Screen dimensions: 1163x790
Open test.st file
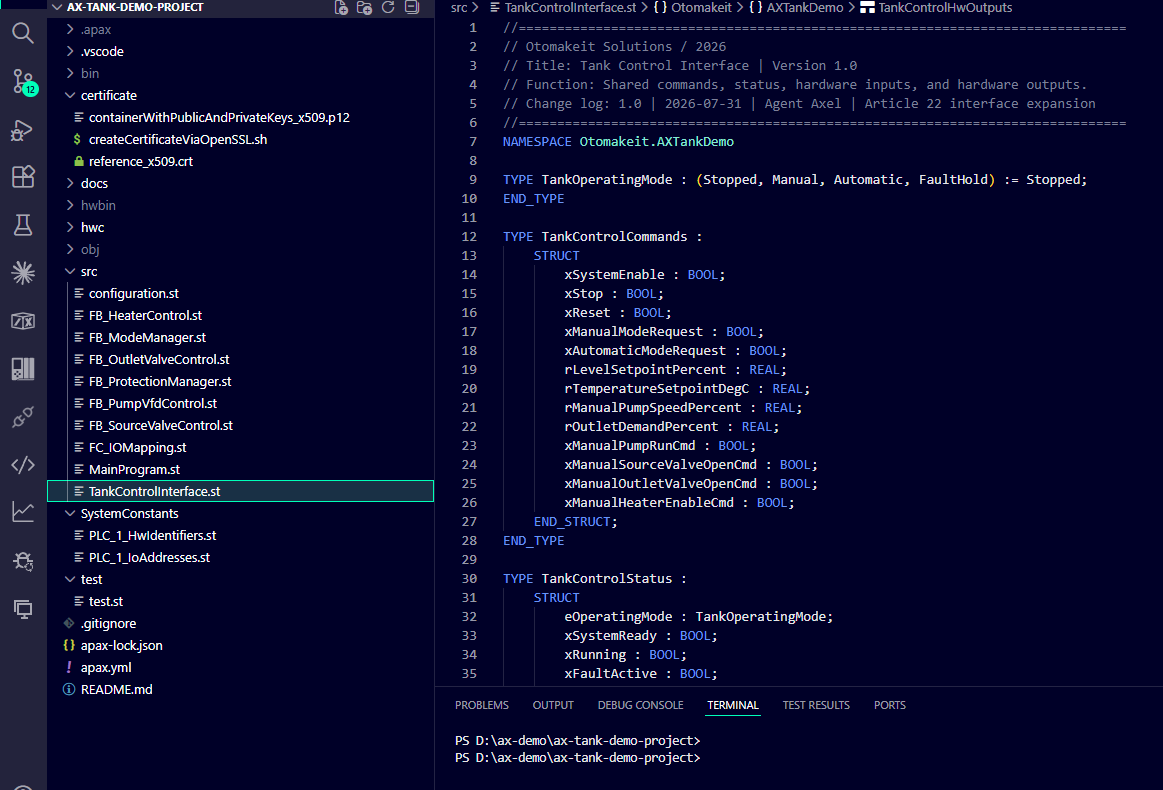pos(240,602)
